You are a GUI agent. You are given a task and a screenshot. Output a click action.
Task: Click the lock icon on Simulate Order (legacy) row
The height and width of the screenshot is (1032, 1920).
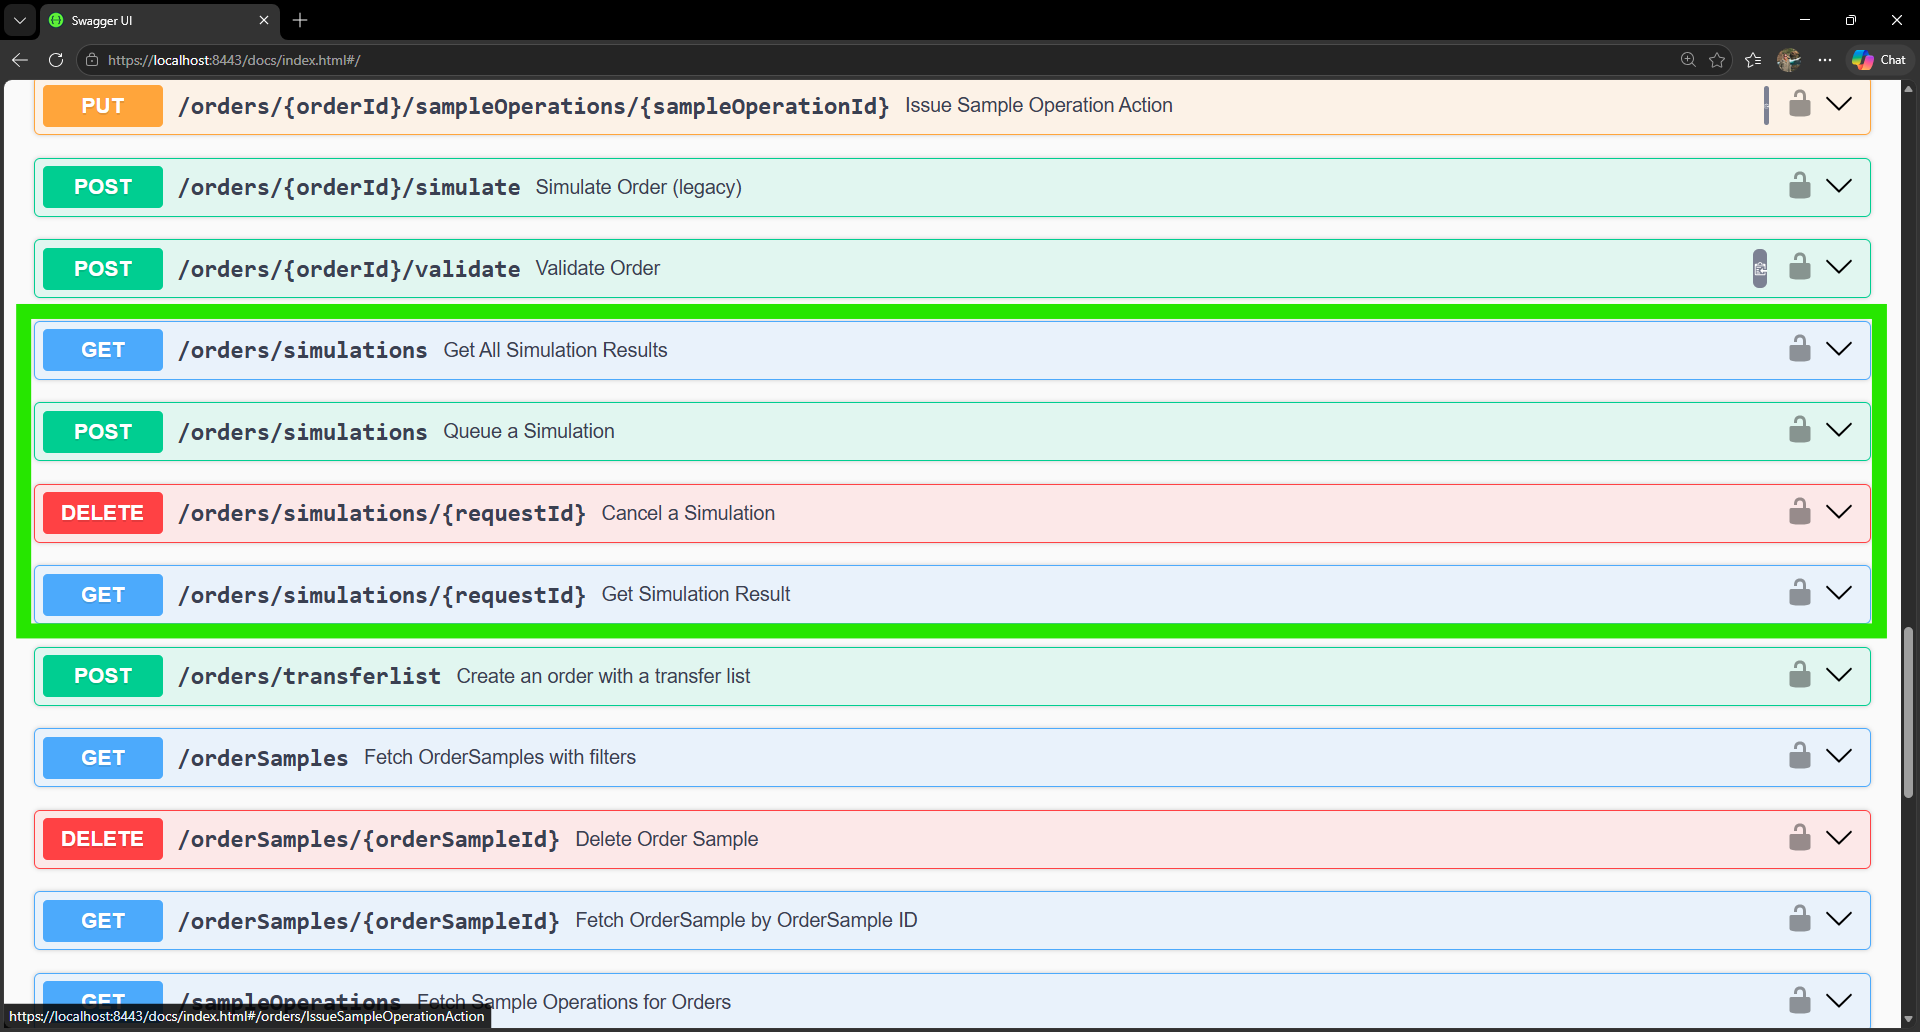(1800, 186)
